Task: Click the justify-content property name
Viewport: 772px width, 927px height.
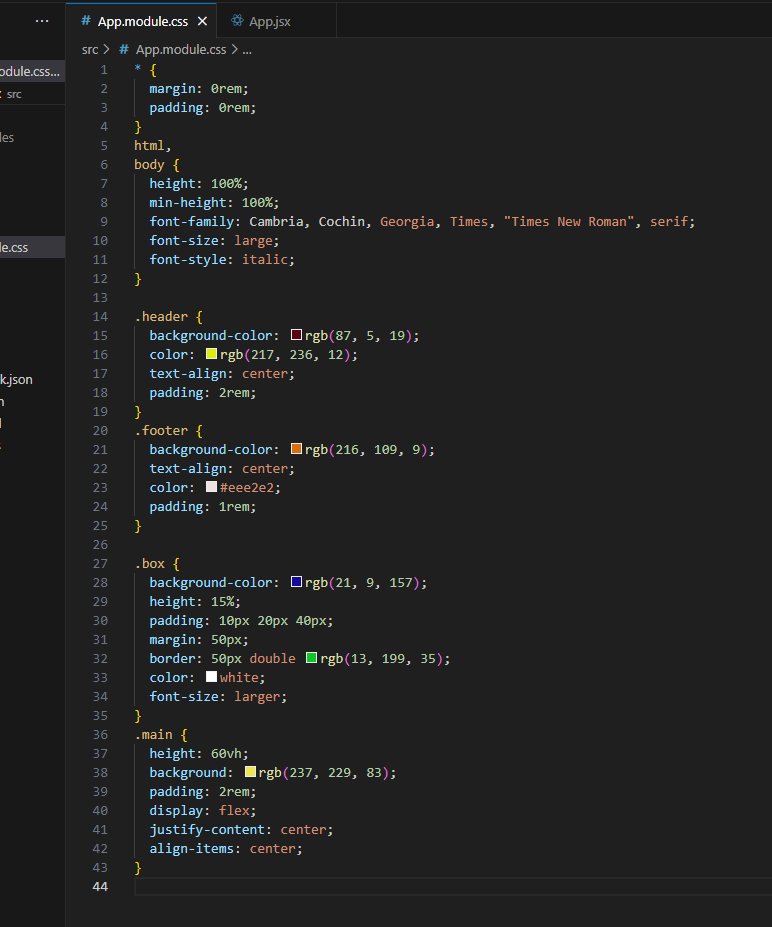Action: click(x=207, y=830)
